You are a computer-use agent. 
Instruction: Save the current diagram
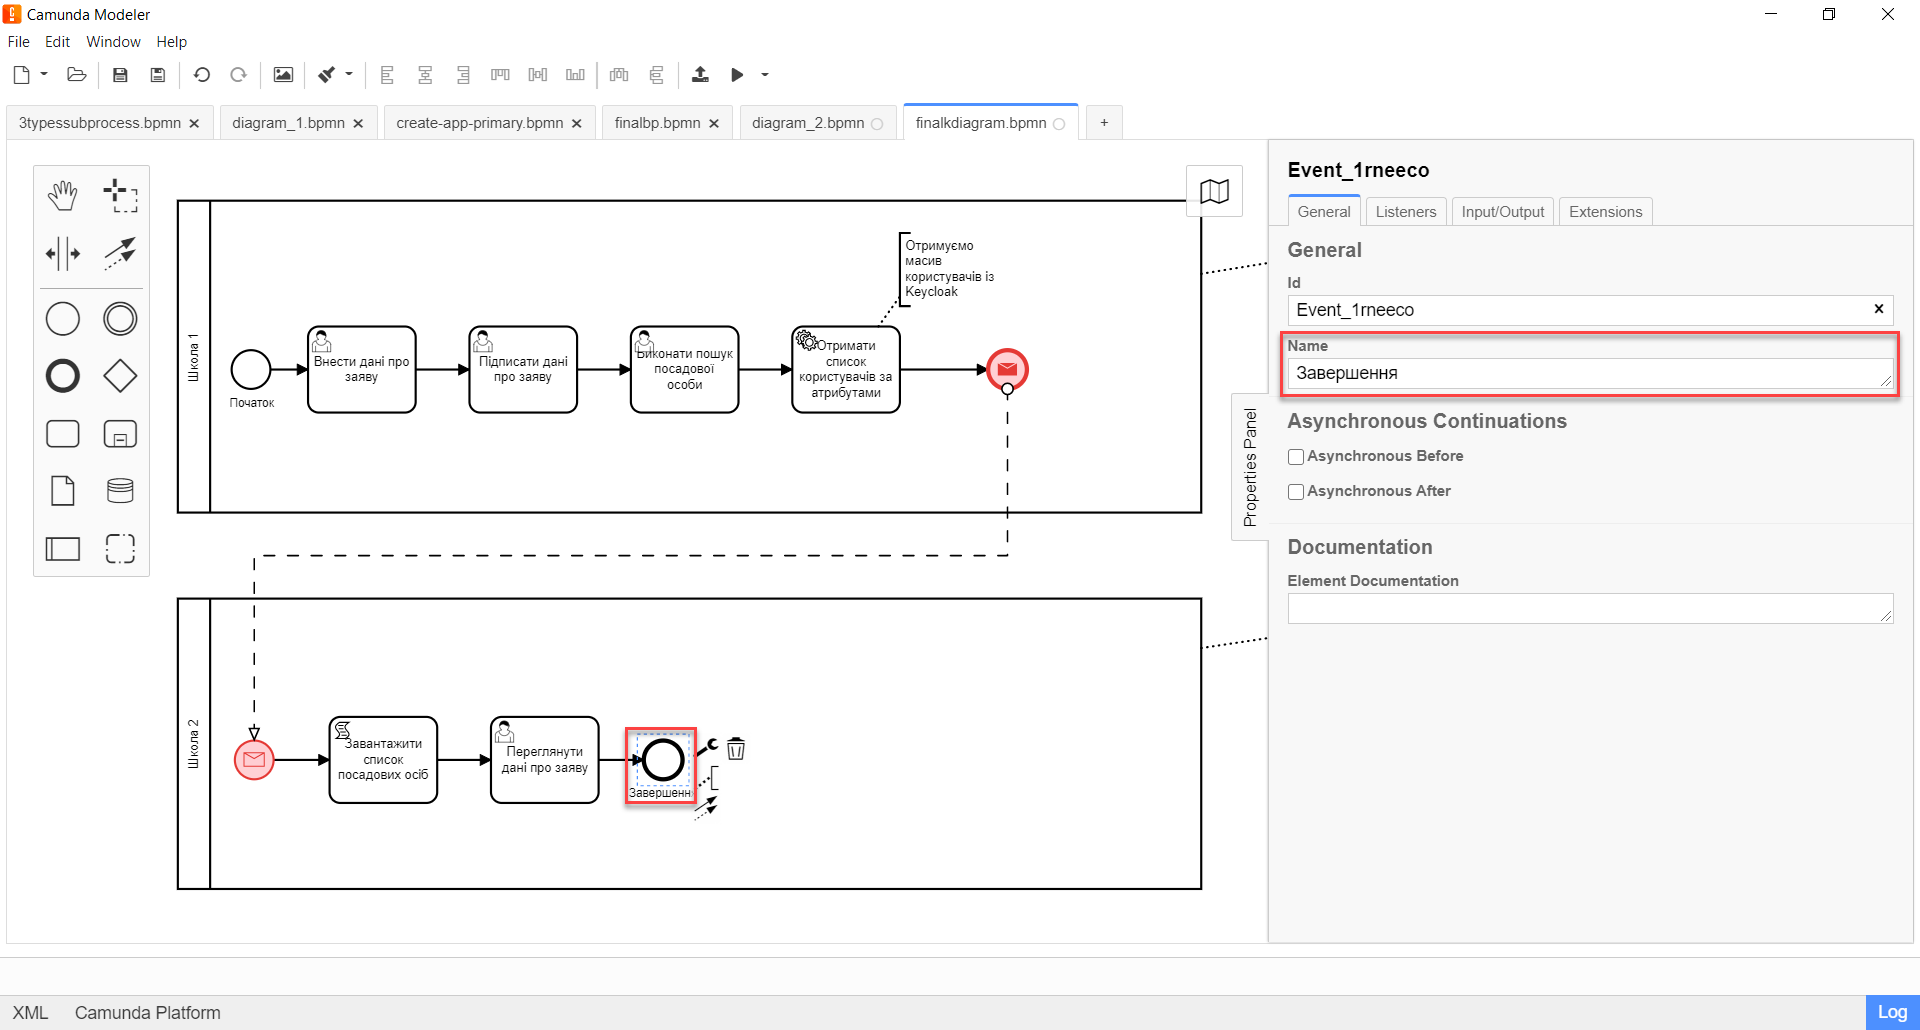coord(120,75)
